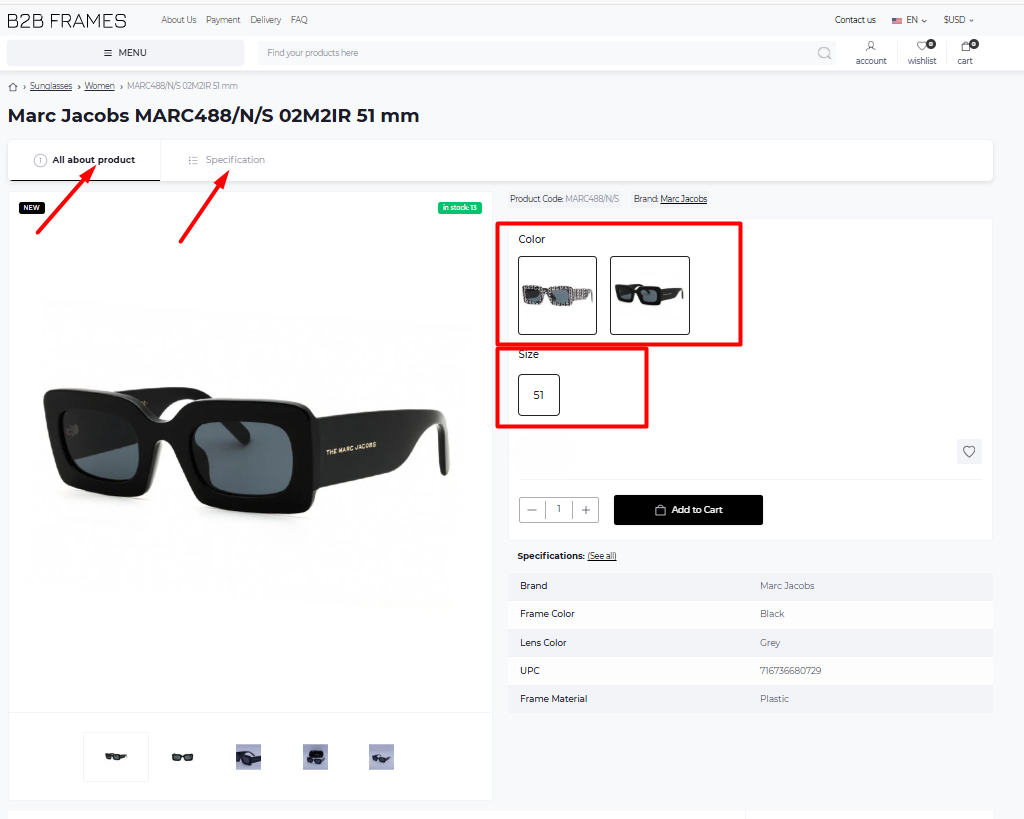1024x819 pixels.
Task: Click the Frame Material 'Plastic' value
Action: (774, 699)
